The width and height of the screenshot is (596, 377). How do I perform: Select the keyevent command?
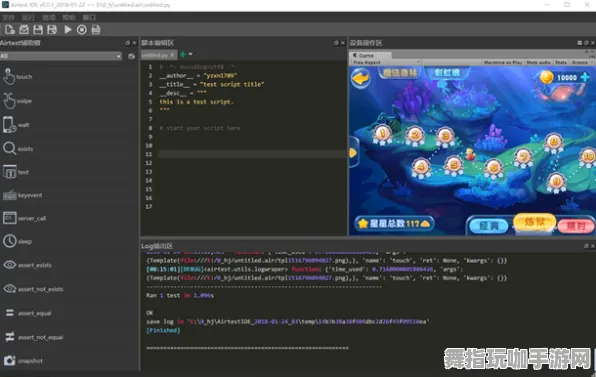(x=23, y=195)
